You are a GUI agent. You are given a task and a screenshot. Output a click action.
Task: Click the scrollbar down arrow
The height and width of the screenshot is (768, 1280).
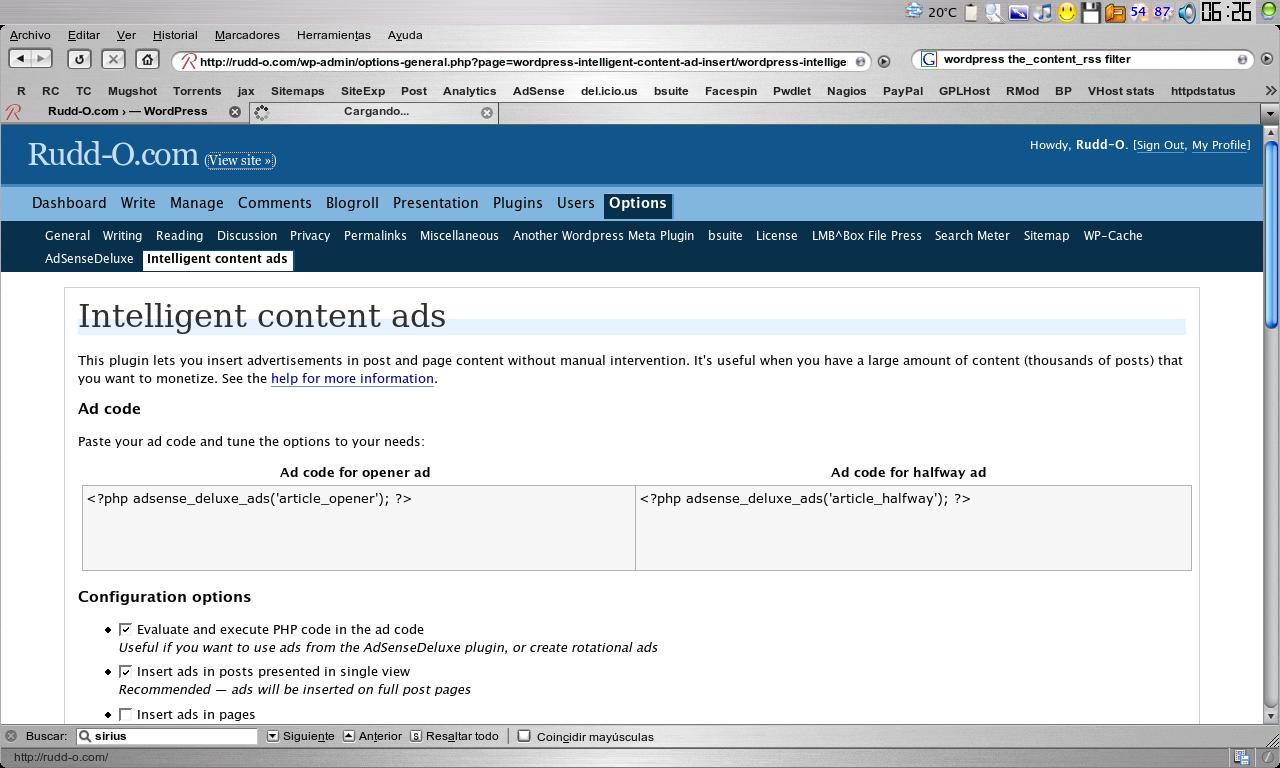click(1271, 716)
